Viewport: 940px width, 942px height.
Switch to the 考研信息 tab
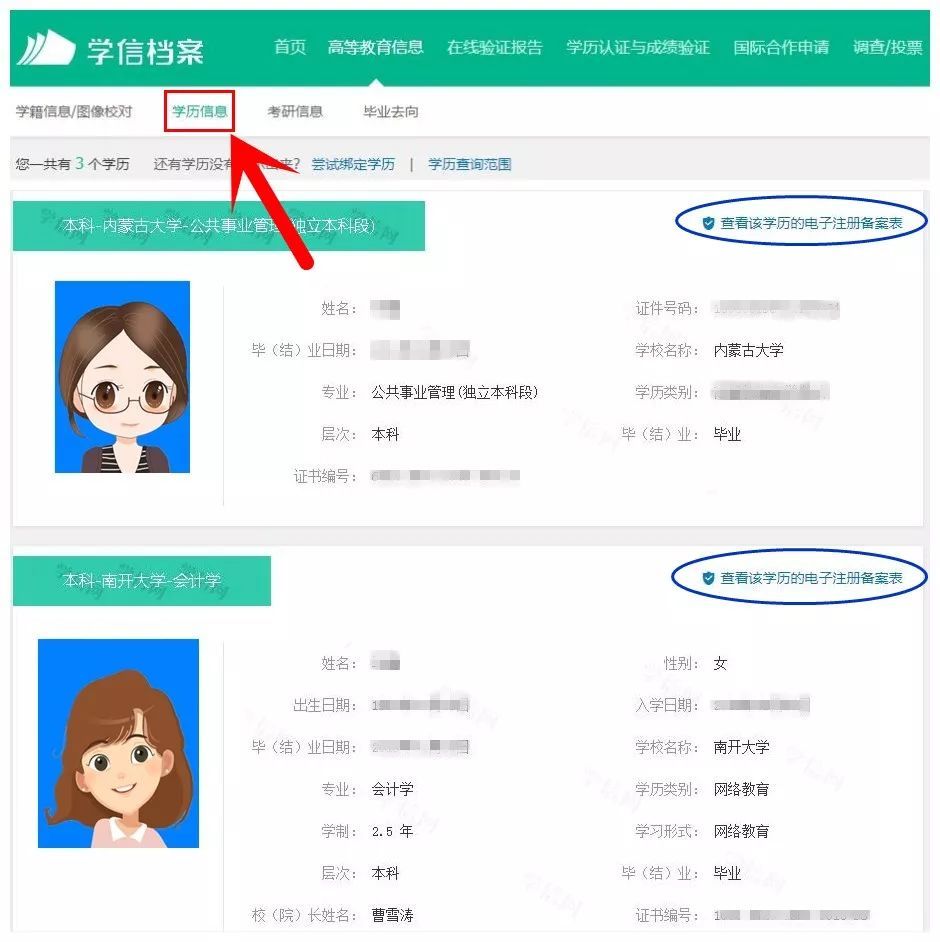coord(294,112)
